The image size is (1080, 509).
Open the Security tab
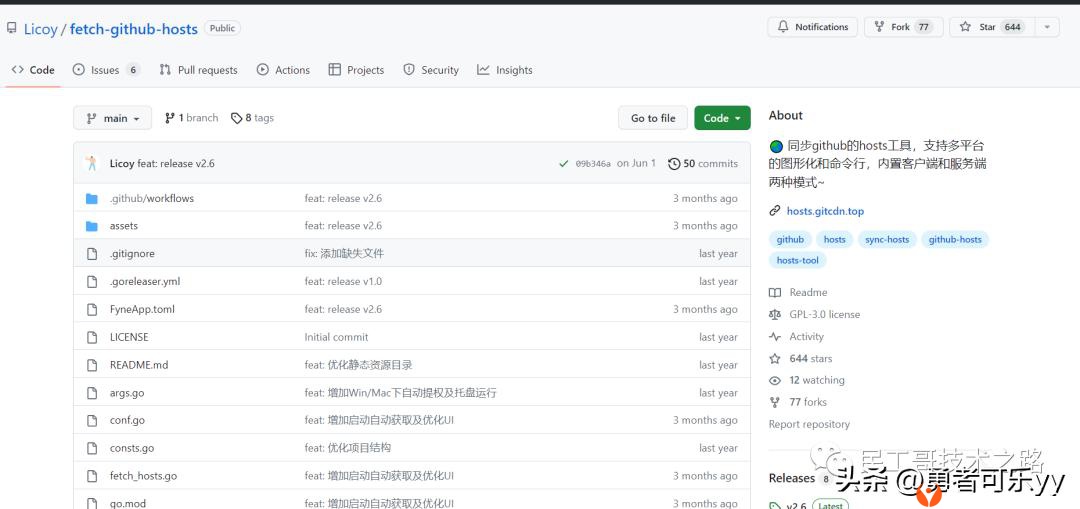tap(431, 70)
